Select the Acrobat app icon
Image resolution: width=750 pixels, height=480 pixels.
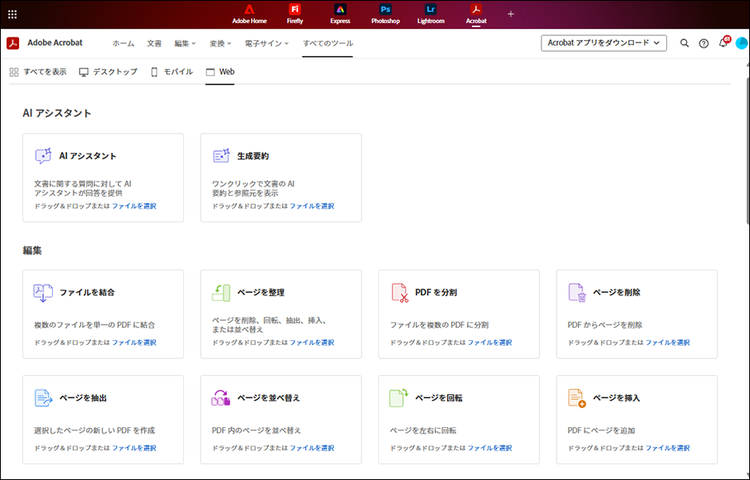pos(476,14)
